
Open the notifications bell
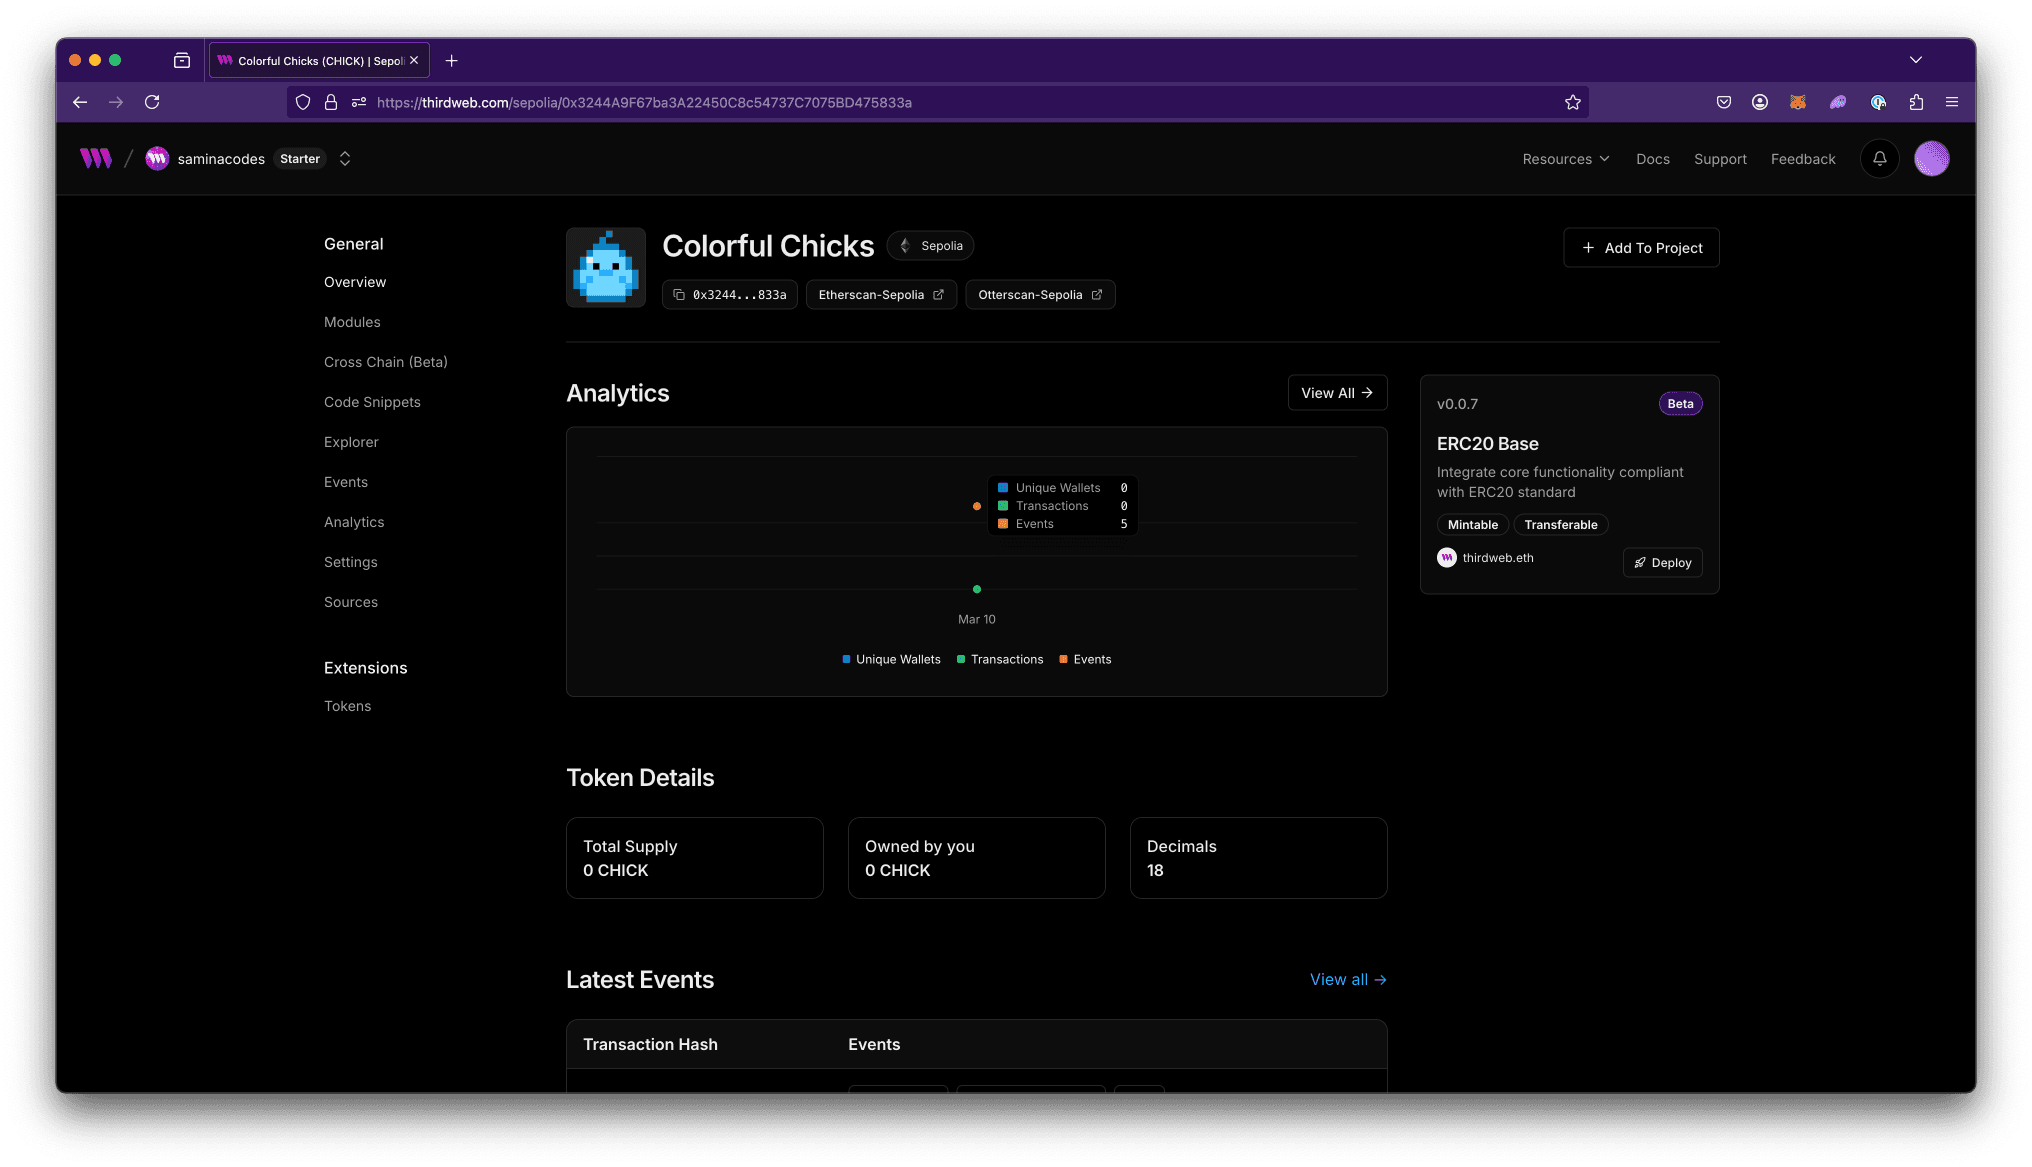1879,158
